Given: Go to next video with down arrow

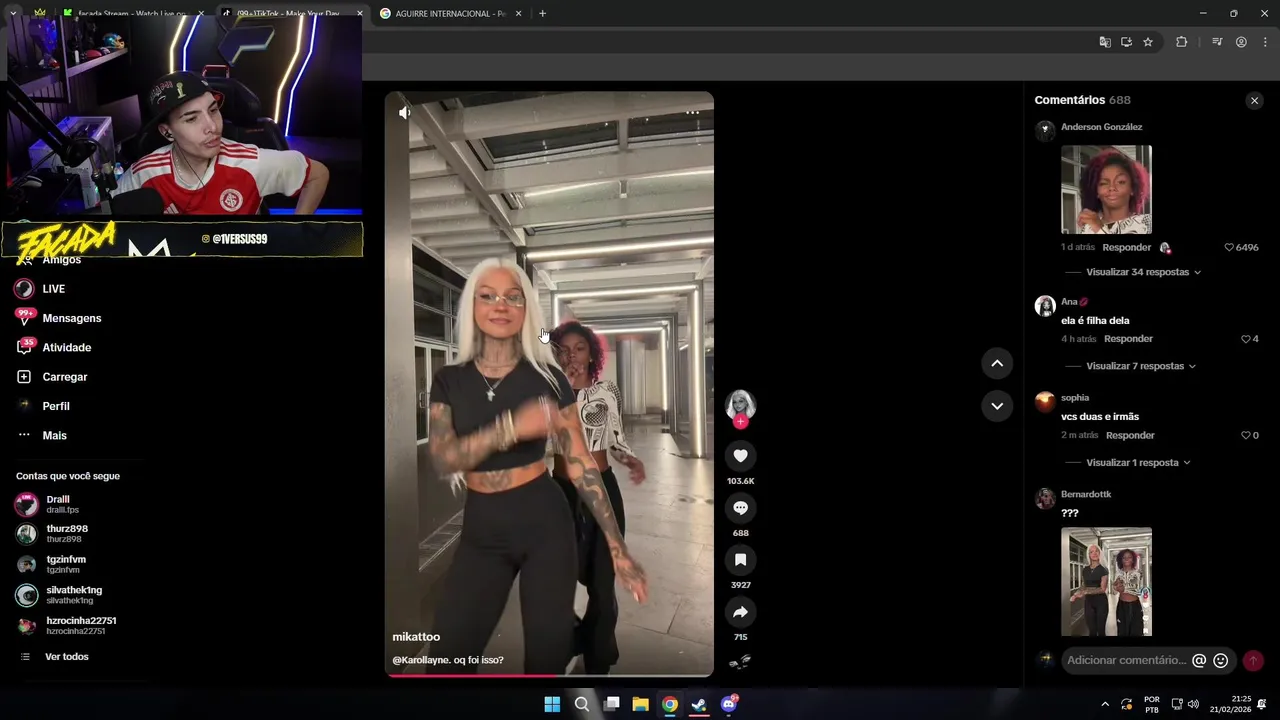Looking at the screenshot, I should (997, 406).
